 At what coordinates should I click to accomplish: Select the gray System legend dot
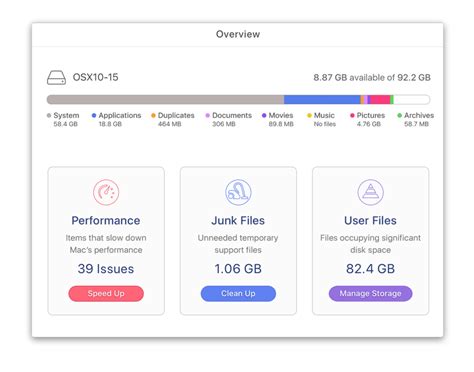click(49, 115)
